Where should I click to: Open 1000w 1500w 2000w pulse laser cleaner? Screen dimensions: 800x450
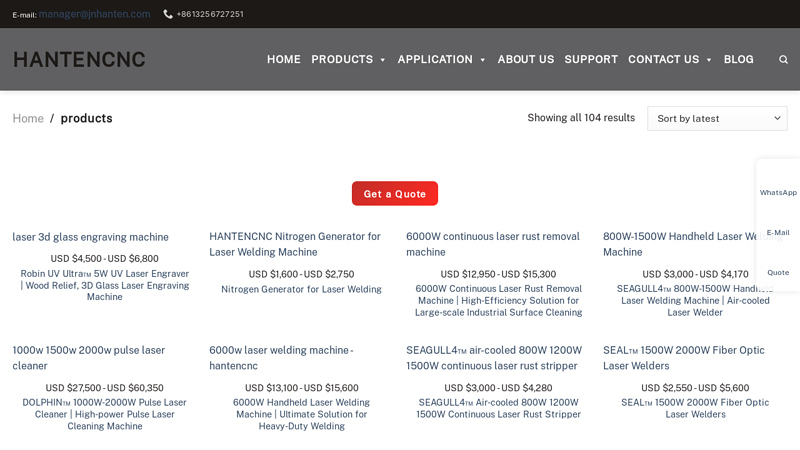(88, 358)
